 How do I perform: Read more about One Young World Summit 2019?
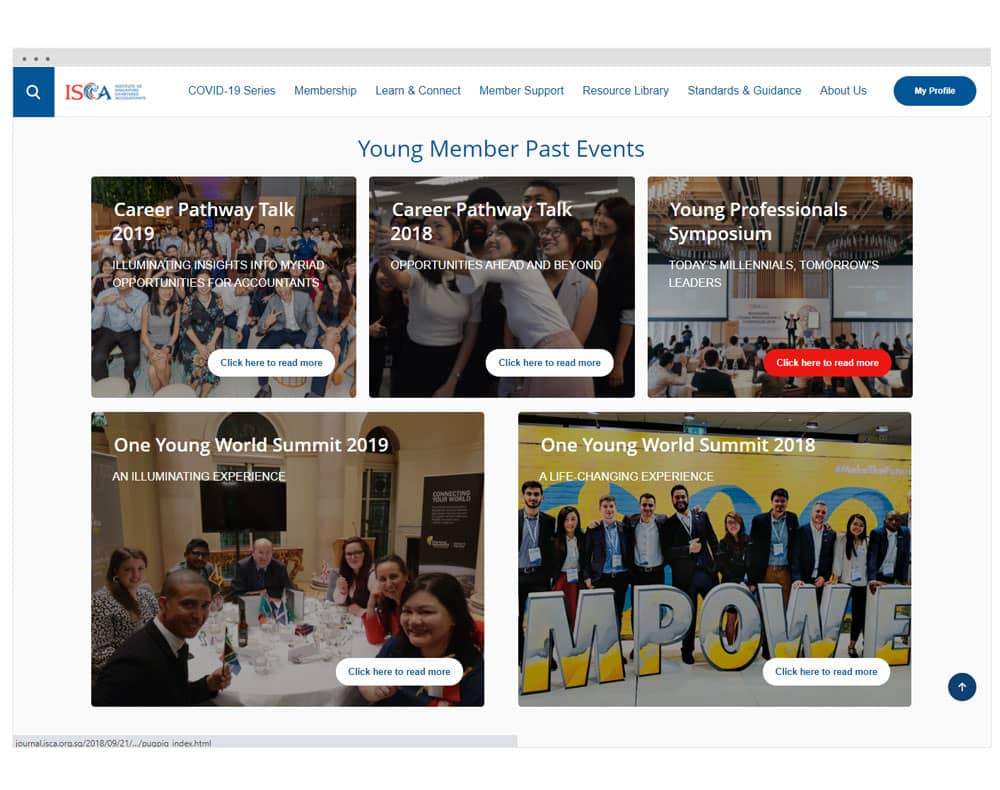[x=399, y=671]
